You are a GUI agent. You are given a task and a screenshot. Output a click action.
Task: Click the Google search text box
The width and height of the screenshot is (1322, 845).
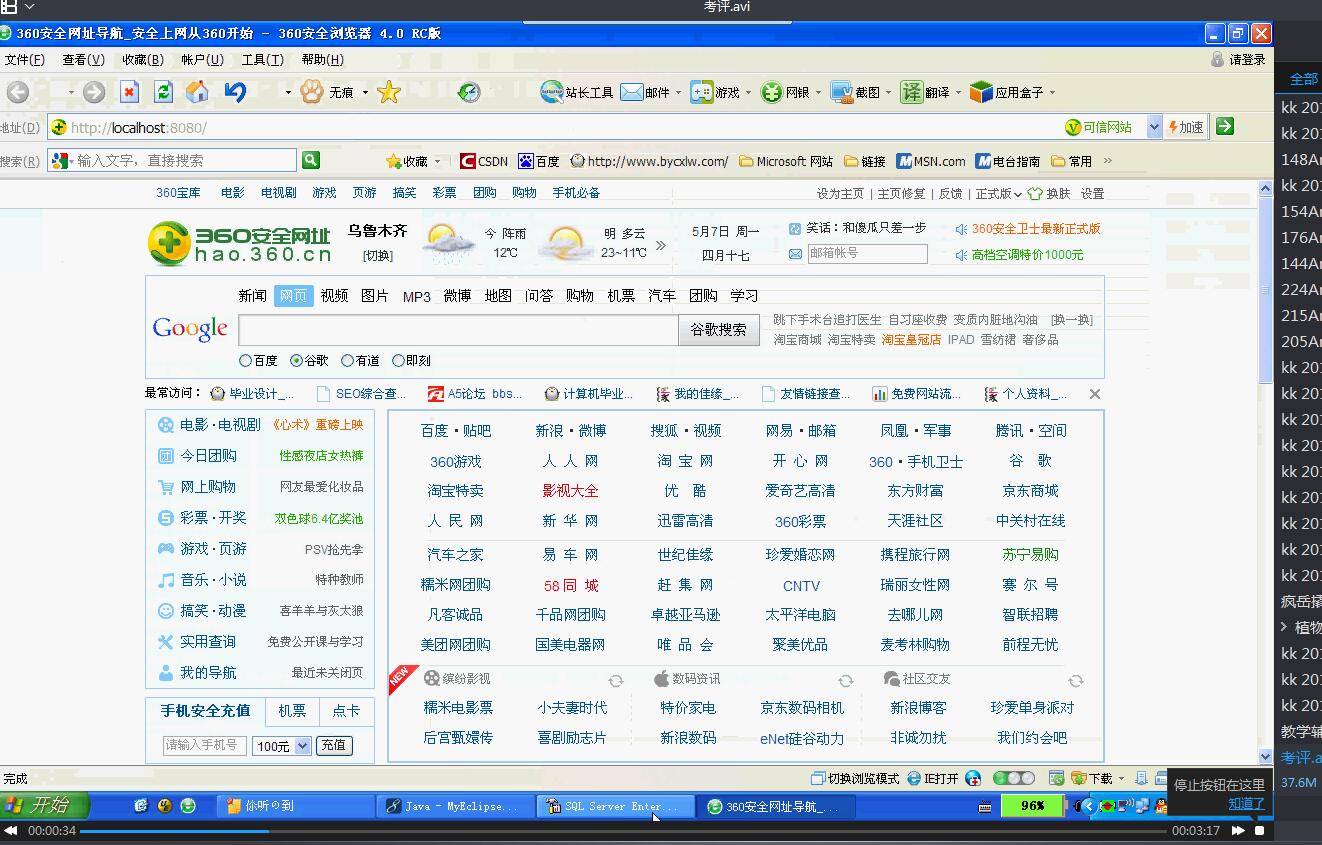tap(458, 330)
